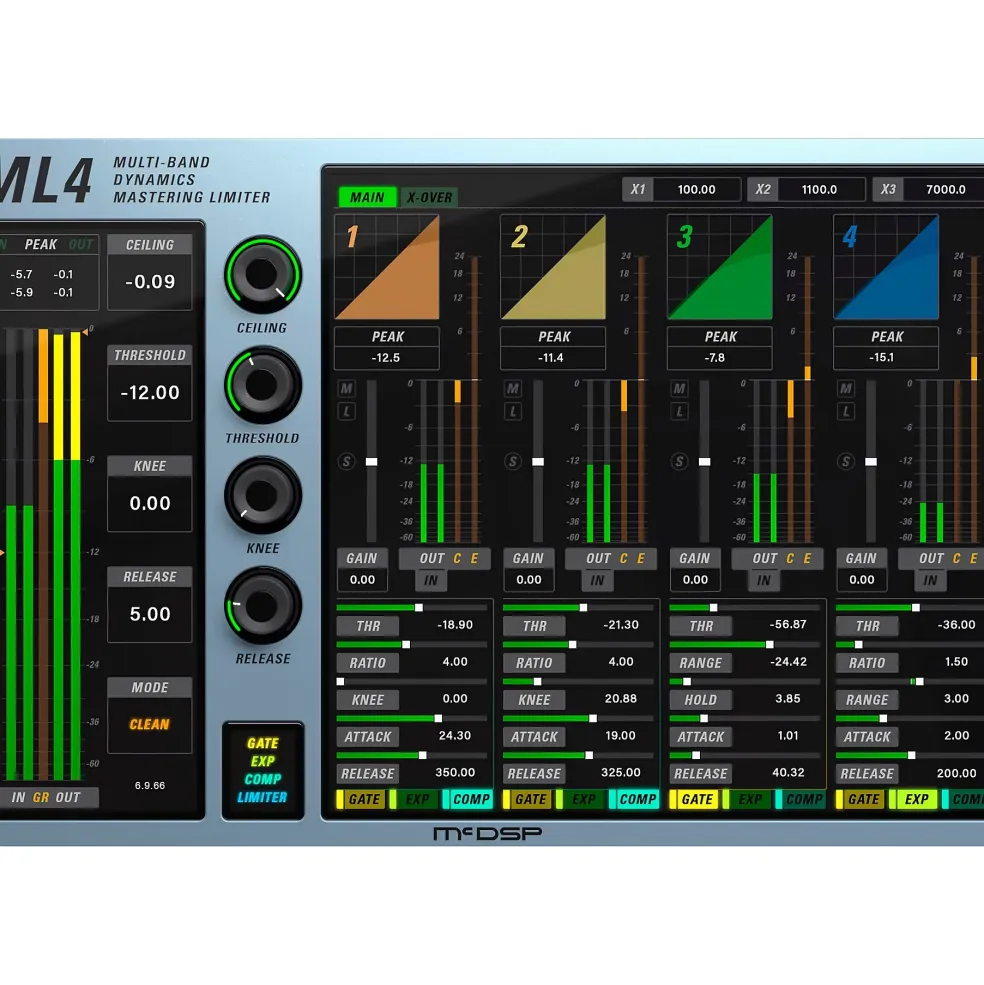The image size is (984, 985).
Task: Click band 1 gain fader handle
Action: pyautogui.click(x=371, y=462)
